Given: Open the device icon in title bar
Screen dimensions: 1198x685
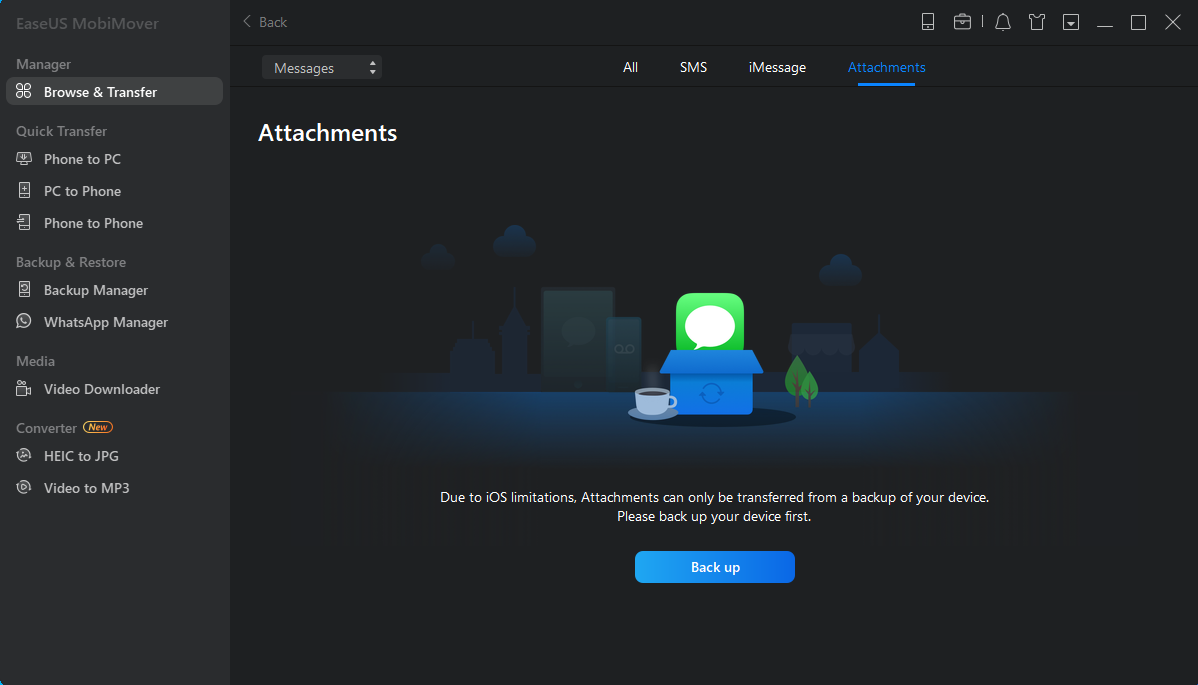Looking at the screenshot, I should pyautogui.click(x=928, y=22).
